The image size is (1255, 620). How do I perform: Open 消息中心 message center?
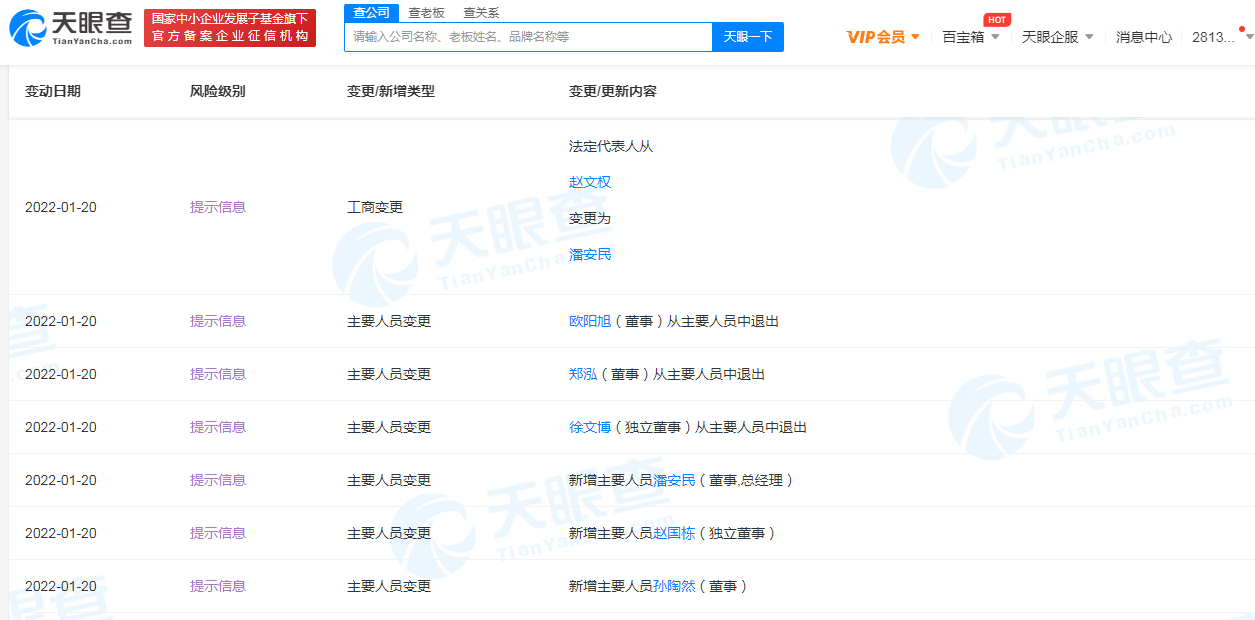point(1144,37)
